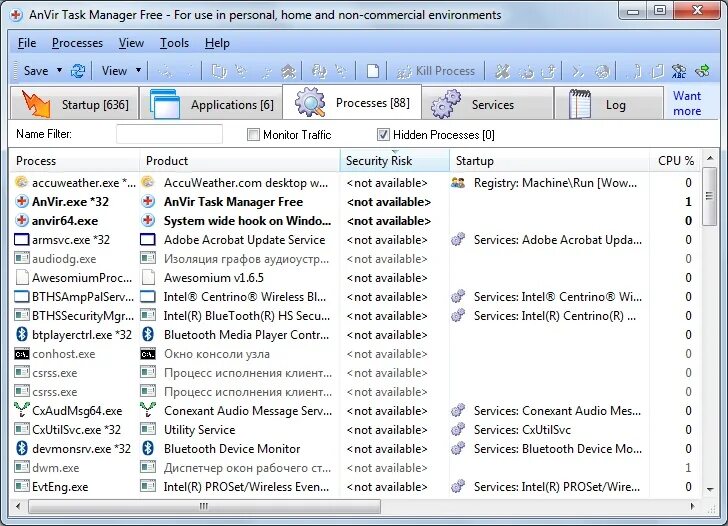Click the green icon beside CxAudMsg64.exe
The height and width of the screenshot is (526, 728).
coord(21,410)
